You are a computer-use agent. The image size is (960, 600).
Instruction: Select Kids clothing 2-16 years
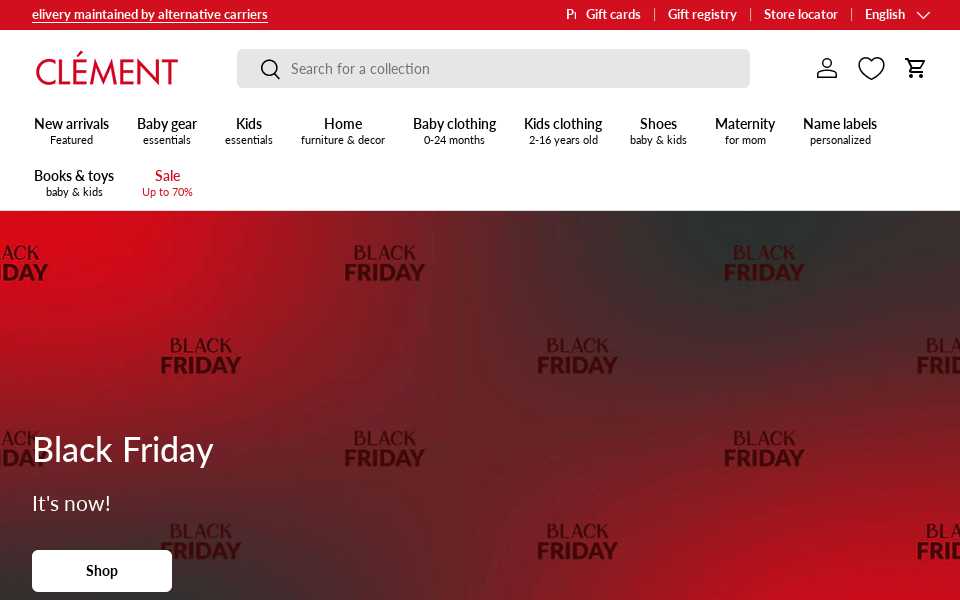click(x=563, y=131)
